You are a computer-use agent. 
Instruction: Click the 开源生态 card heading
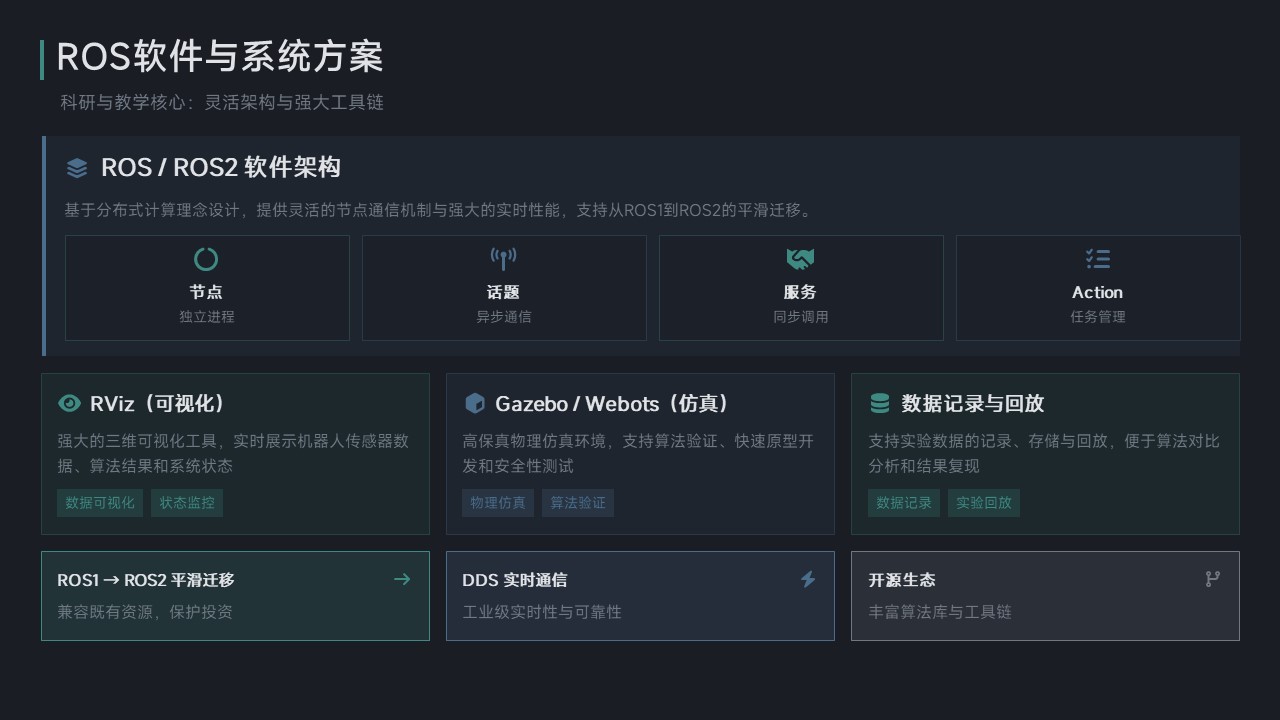click(x=902, y=580)
